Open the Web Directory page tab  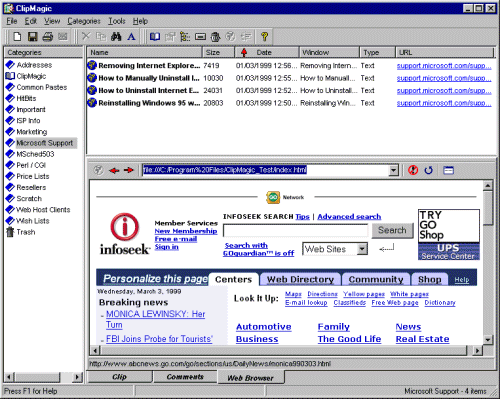click(x=300, y=279)
